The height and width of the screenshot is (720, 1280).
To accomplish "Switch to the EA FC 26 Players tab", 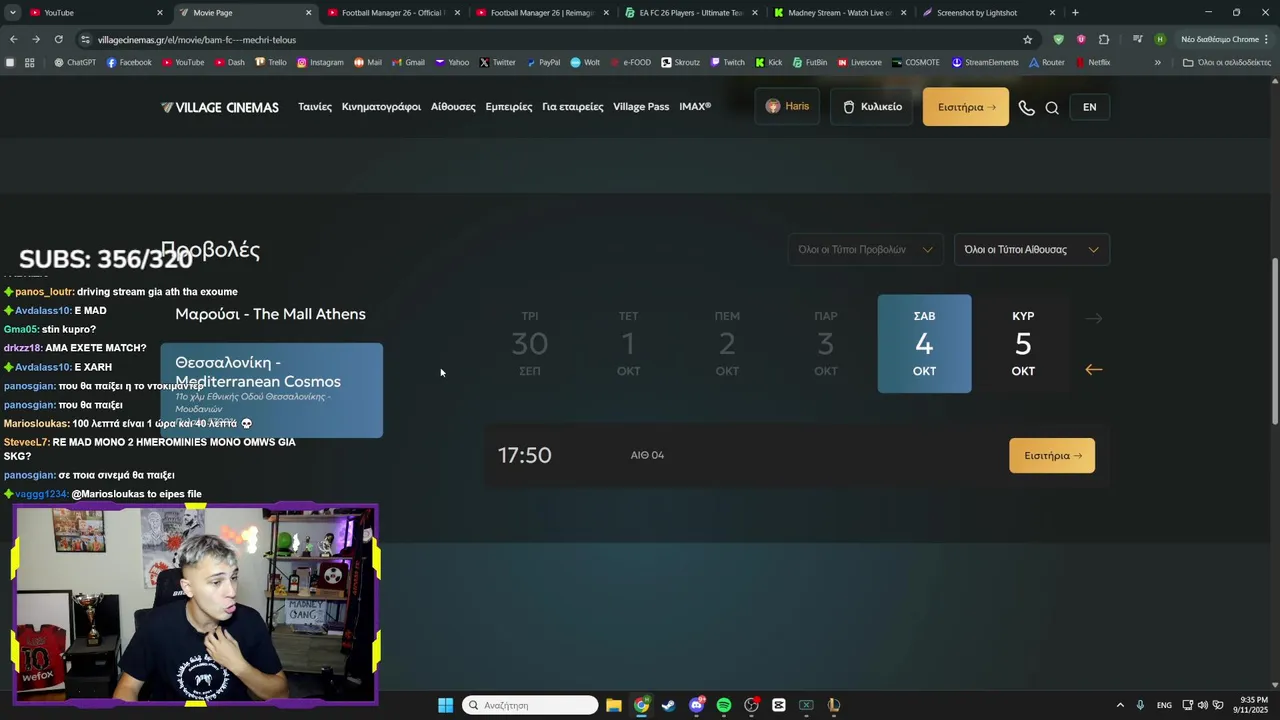I will [692, 12].
